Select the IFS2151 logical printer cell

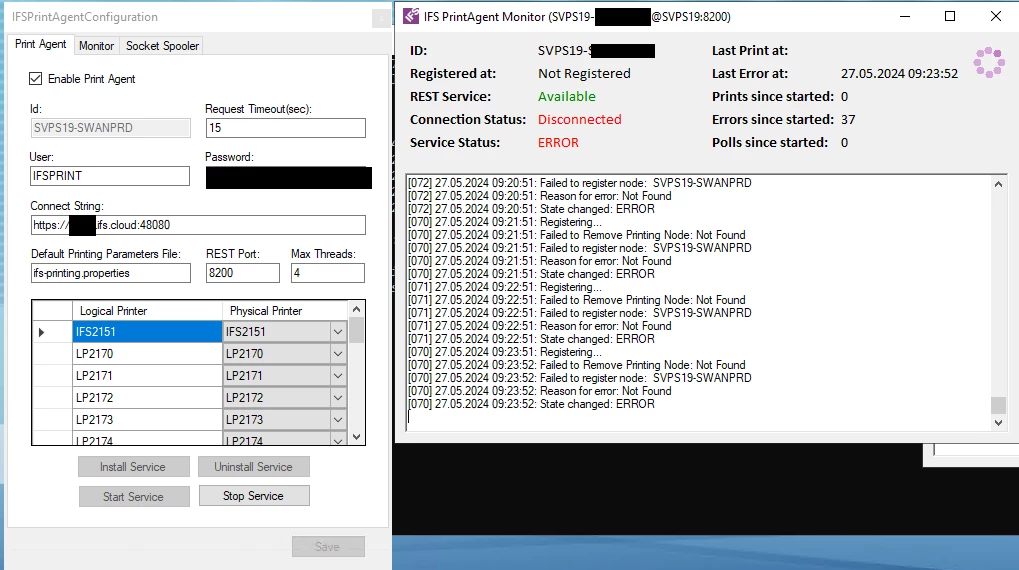pyautogui.click(x=148, y=332)
